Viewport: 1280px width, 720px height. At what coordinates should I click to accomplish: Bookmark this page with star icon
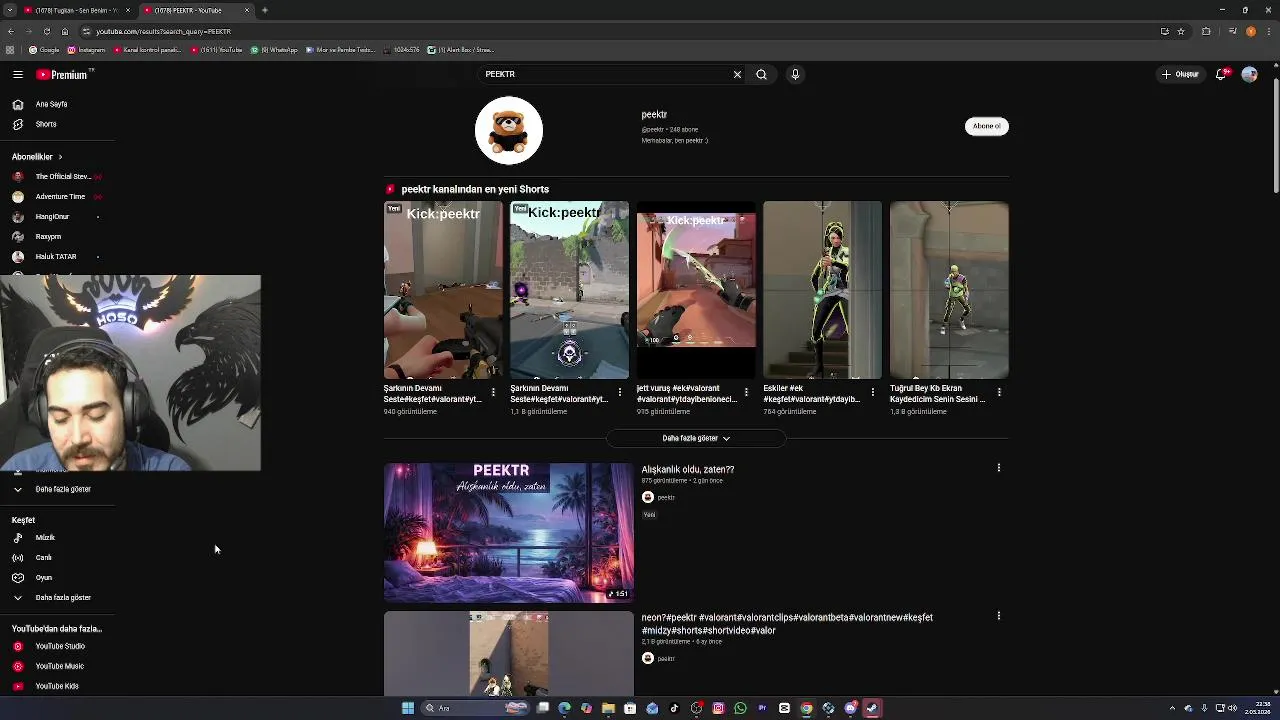point(1181,31)
